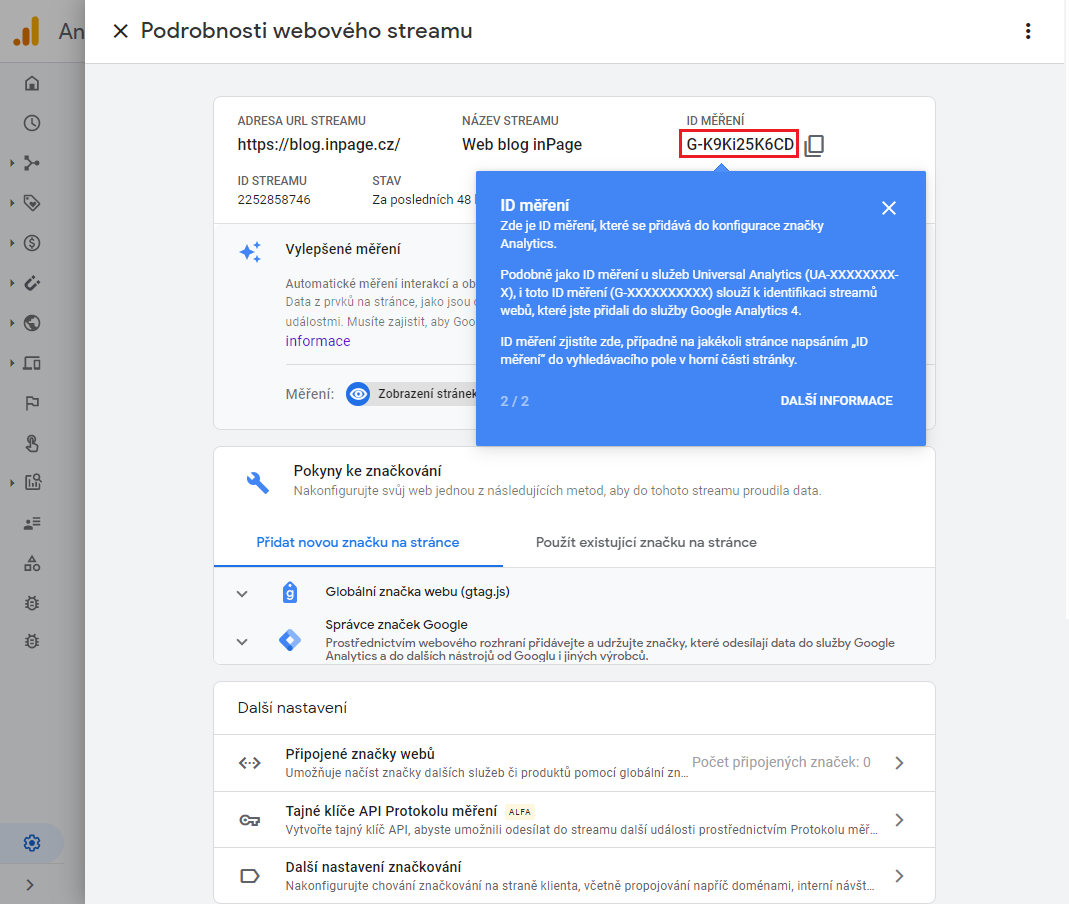Open the Admin gear icon
Screen dimensions: 1069x905
(32, 843)
